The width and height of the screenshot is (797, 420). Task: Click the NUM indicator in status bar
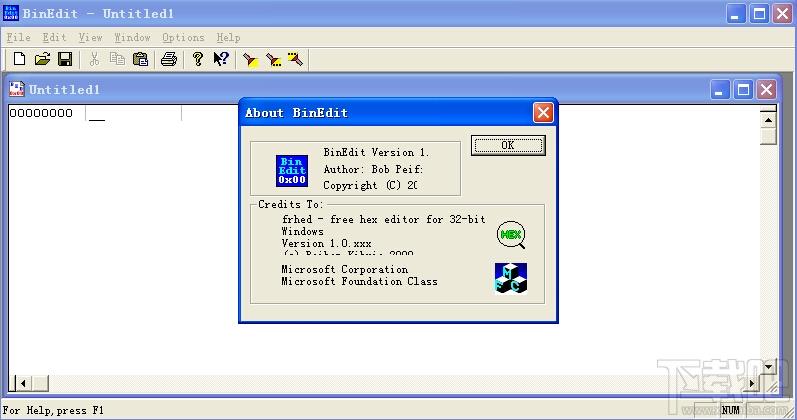pos(730,410)
